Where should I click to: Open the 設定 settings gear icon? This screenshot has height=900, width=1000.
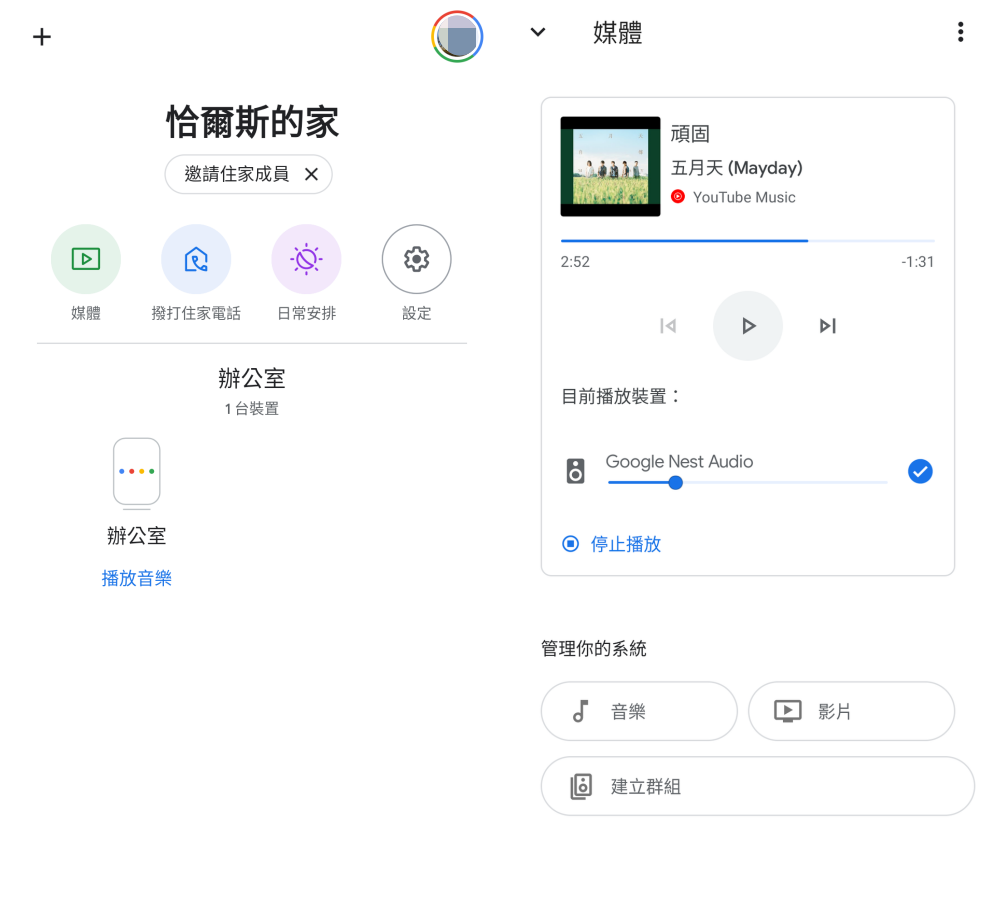tap(416, 259)
